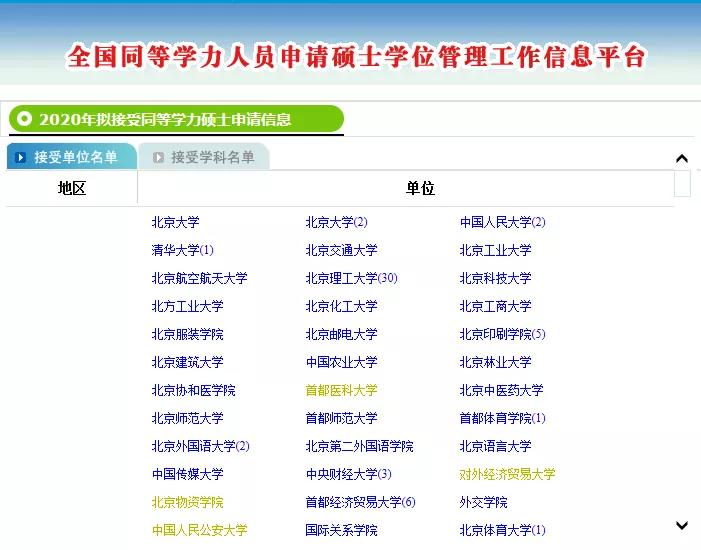Open 清华大学(1) link
Screen dimensions: 701x550
(x=182, y=250)
